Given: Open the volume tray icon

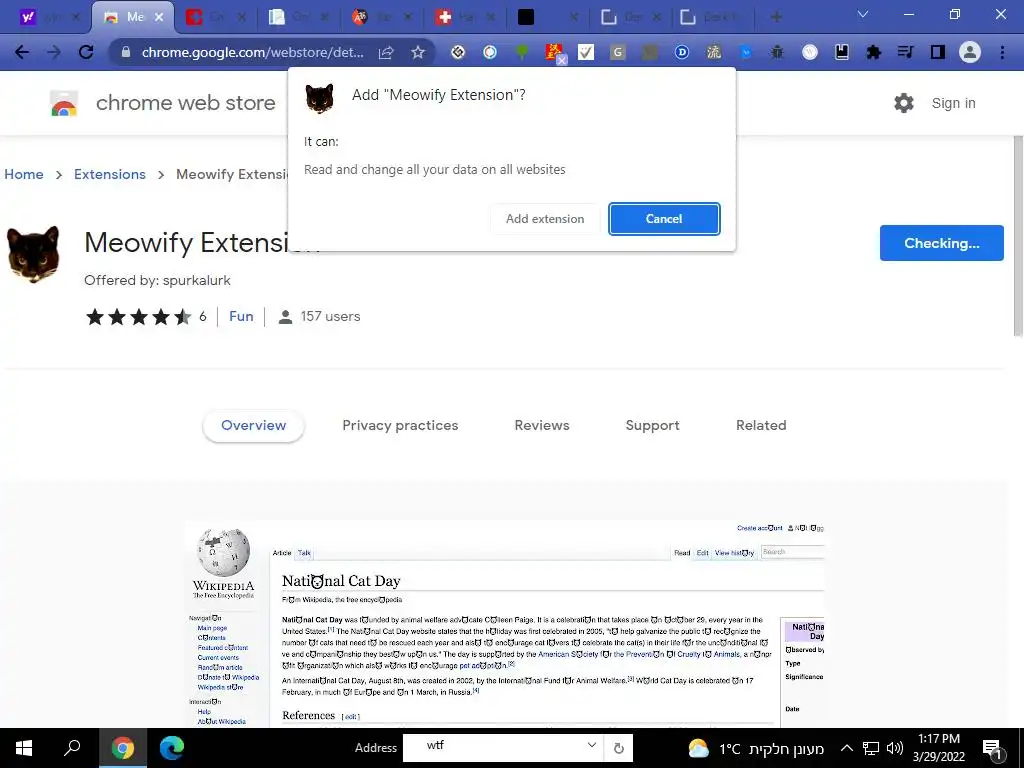Looking at the screenshot, I should click(895, 748).
